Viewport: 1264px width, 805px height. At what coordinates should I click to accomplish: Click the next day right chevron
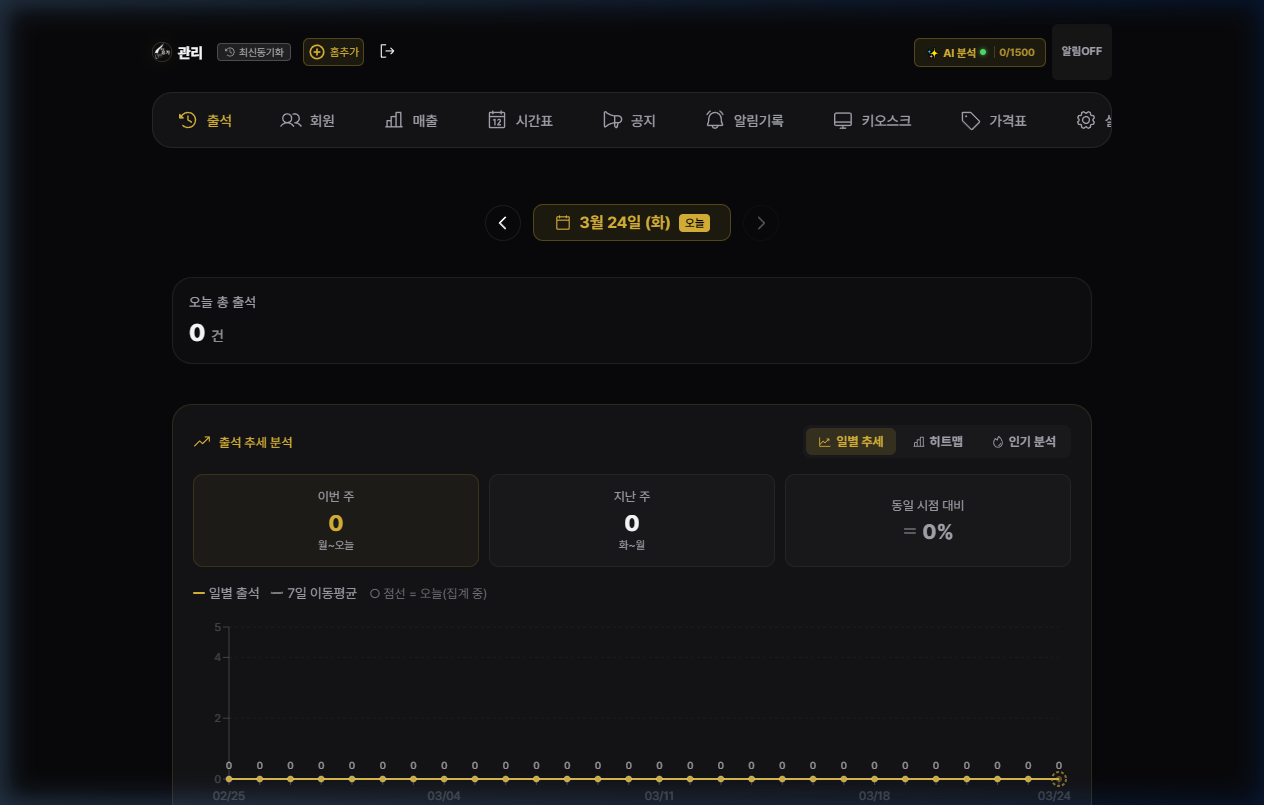pyautogui.click(x=761, y=223)
